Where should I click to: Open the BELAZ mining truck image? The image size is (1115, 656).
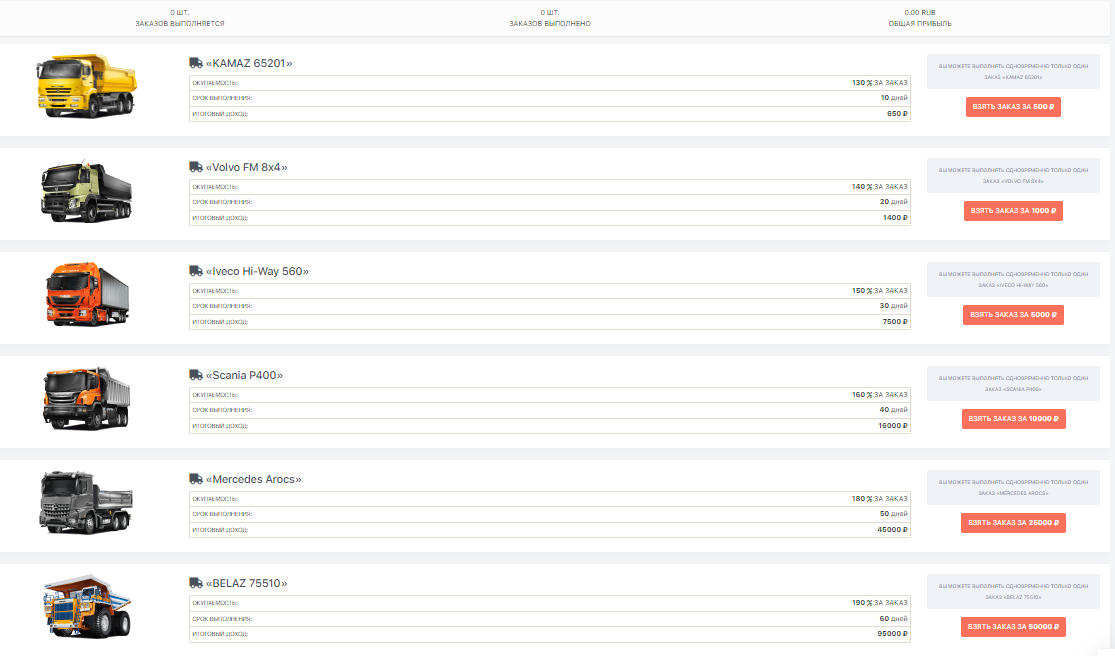[x=87, y=606]
